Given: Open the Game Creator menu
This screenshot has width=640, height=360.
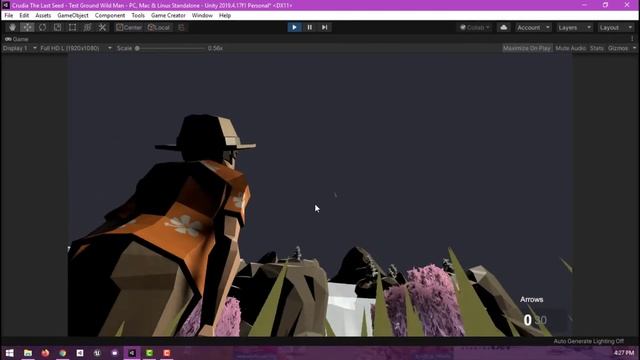Looking at the screenshot, I should click(168, 16).
